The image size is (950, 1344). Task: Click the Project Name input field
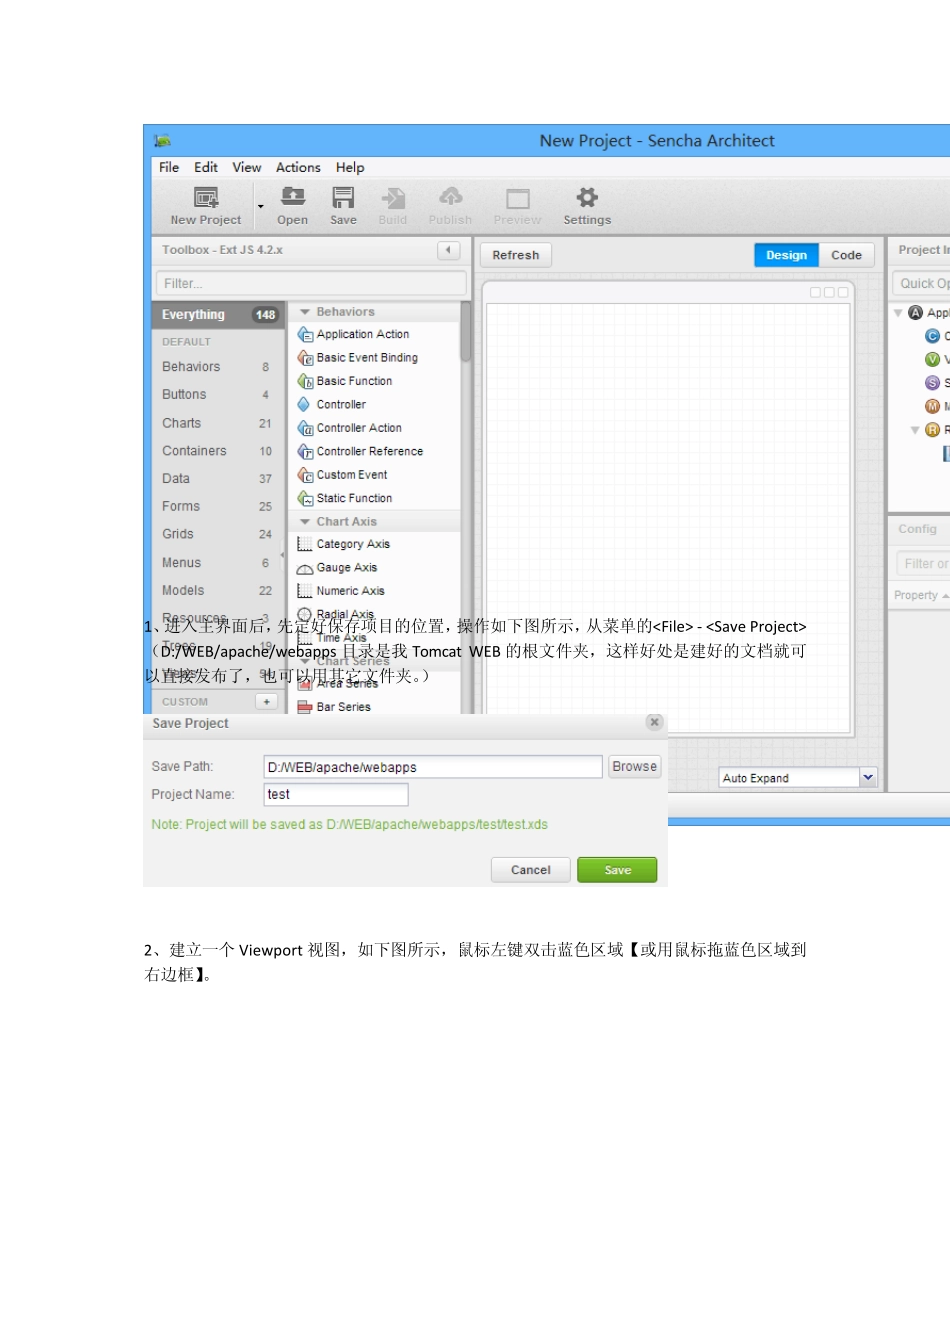(x=336, y=794)
